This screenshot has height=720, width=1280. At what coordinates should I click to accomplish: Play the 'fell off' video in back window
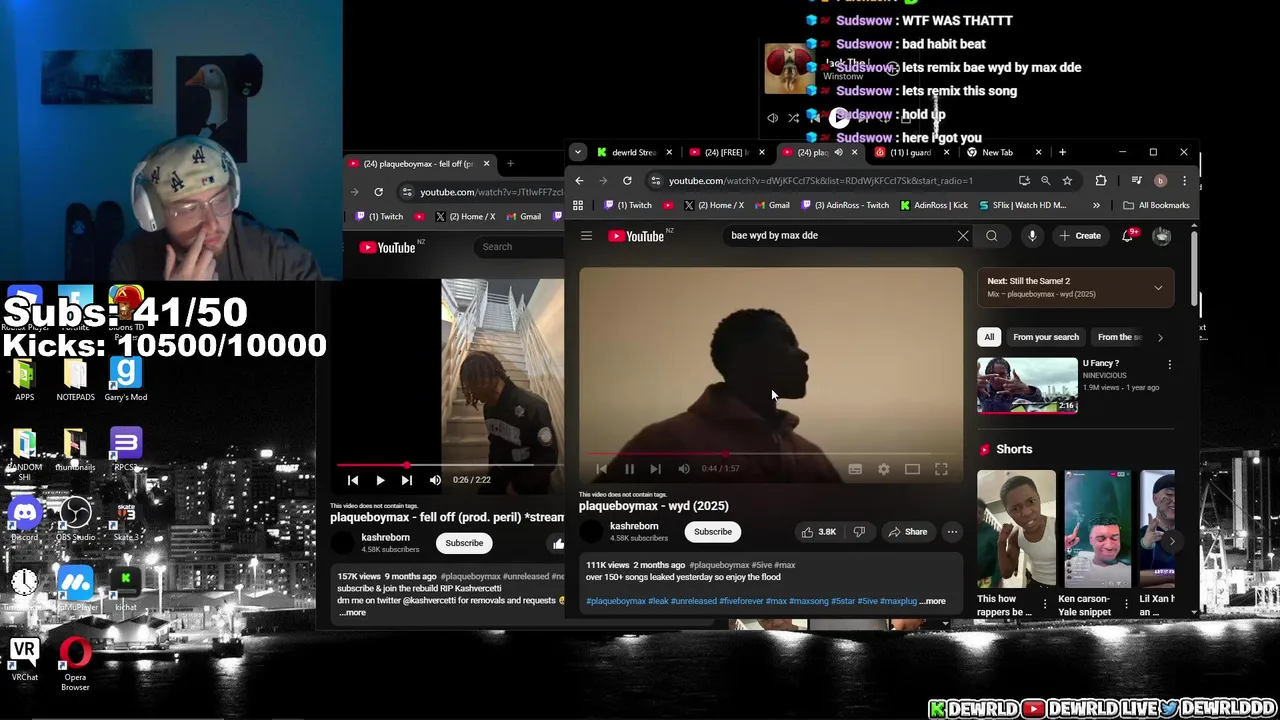point(380,480)
